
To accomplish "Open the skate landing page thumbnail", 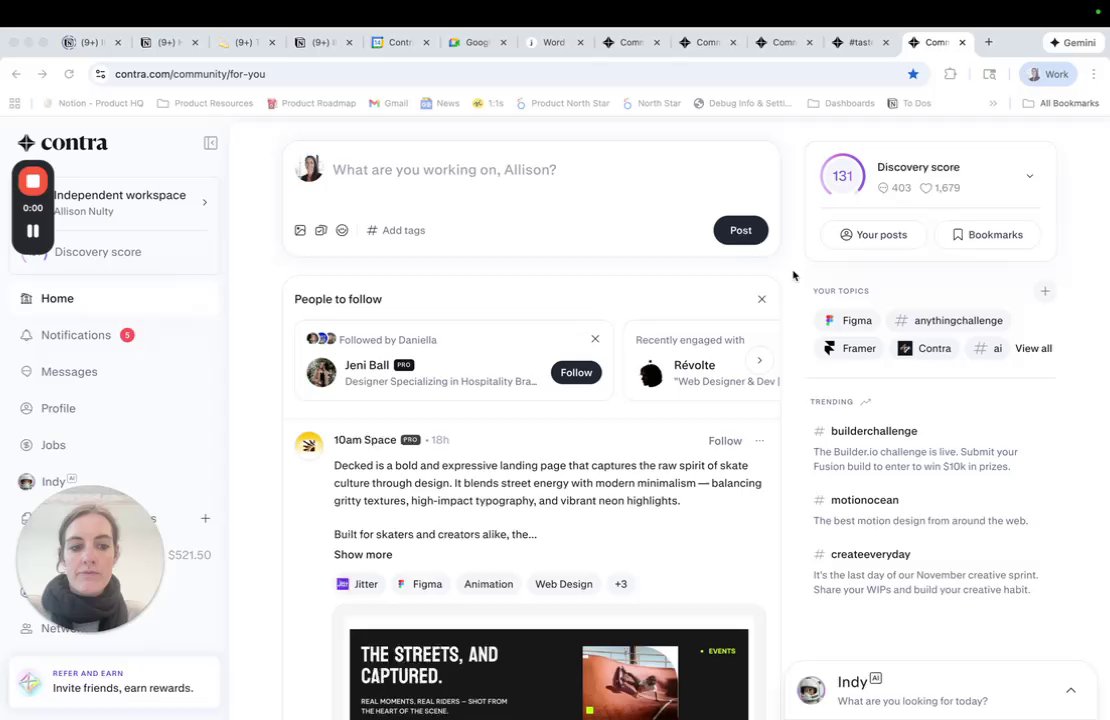I will [549, 674].
